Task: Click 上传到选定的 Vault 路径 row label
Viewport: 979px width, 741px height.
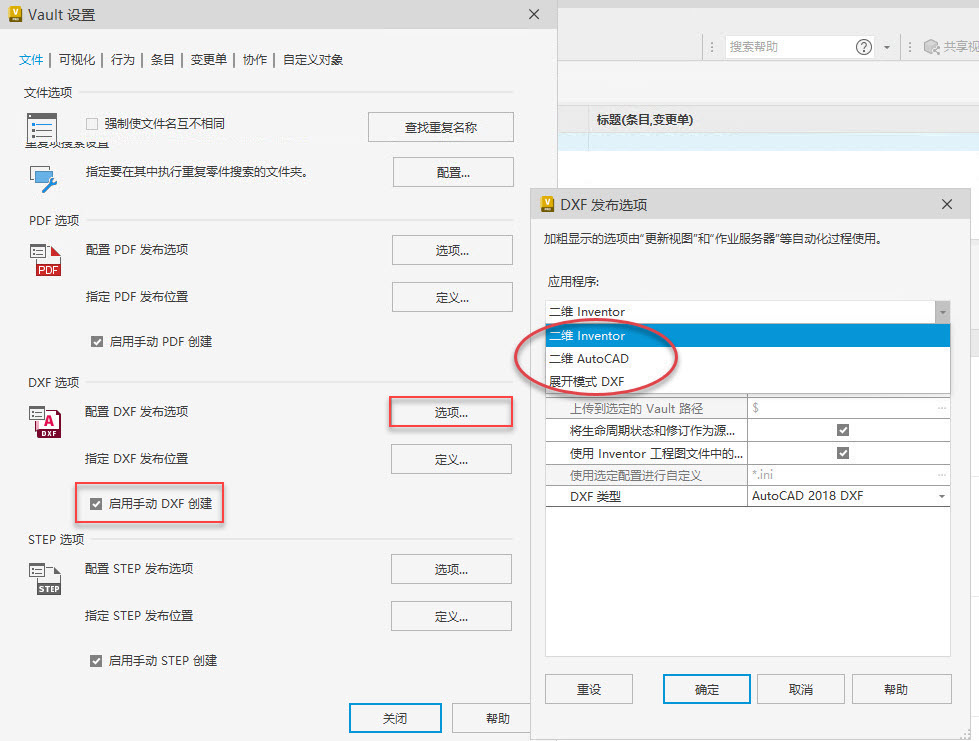Action: coord(646,408)
